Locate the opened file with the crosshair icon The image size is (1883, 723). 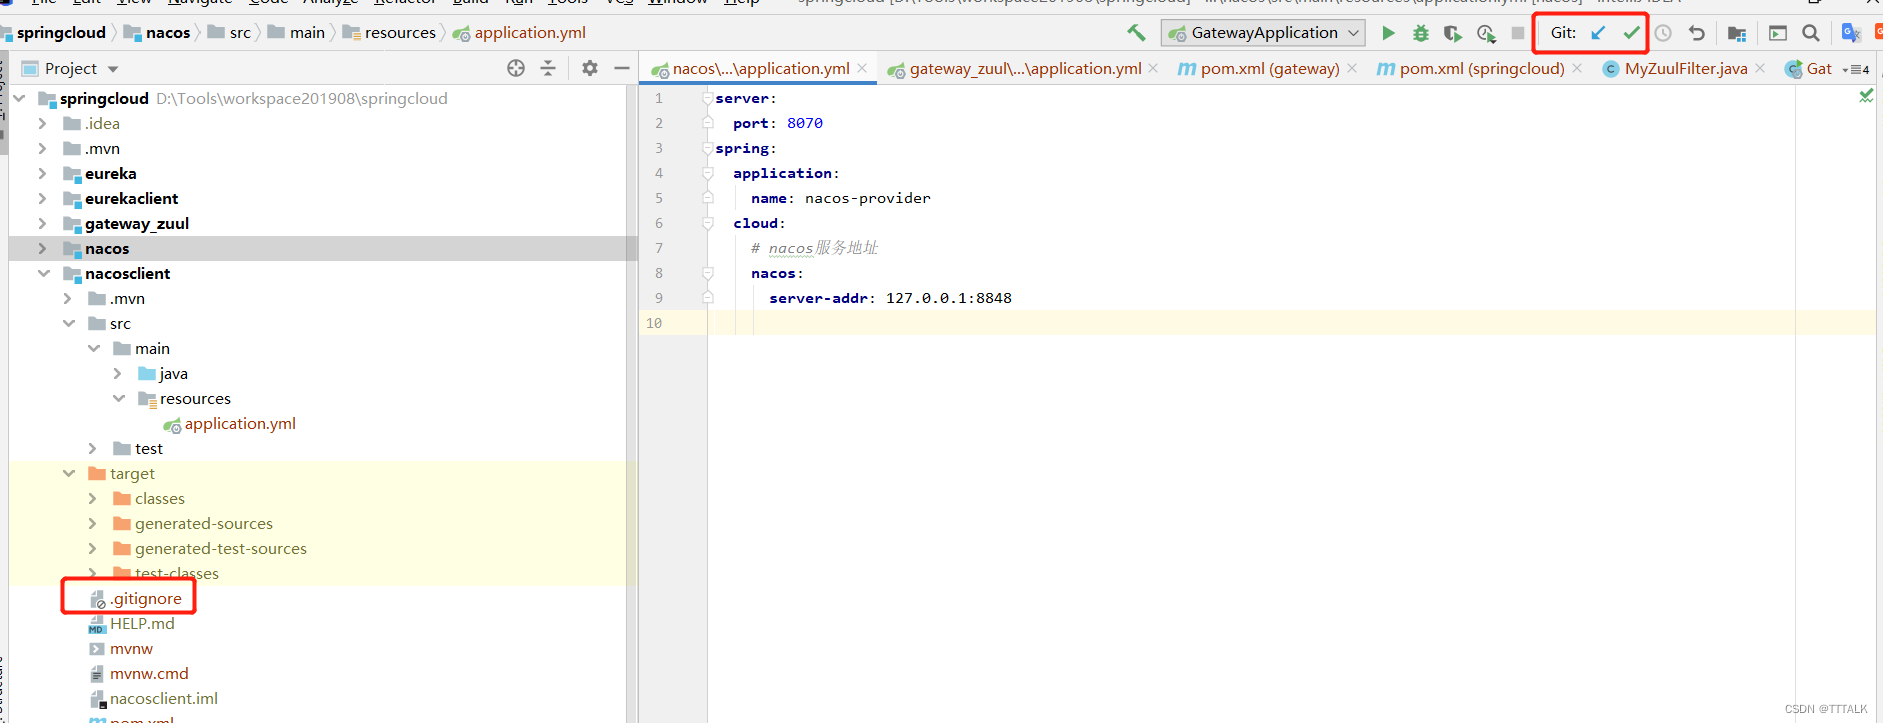(516, 68)
